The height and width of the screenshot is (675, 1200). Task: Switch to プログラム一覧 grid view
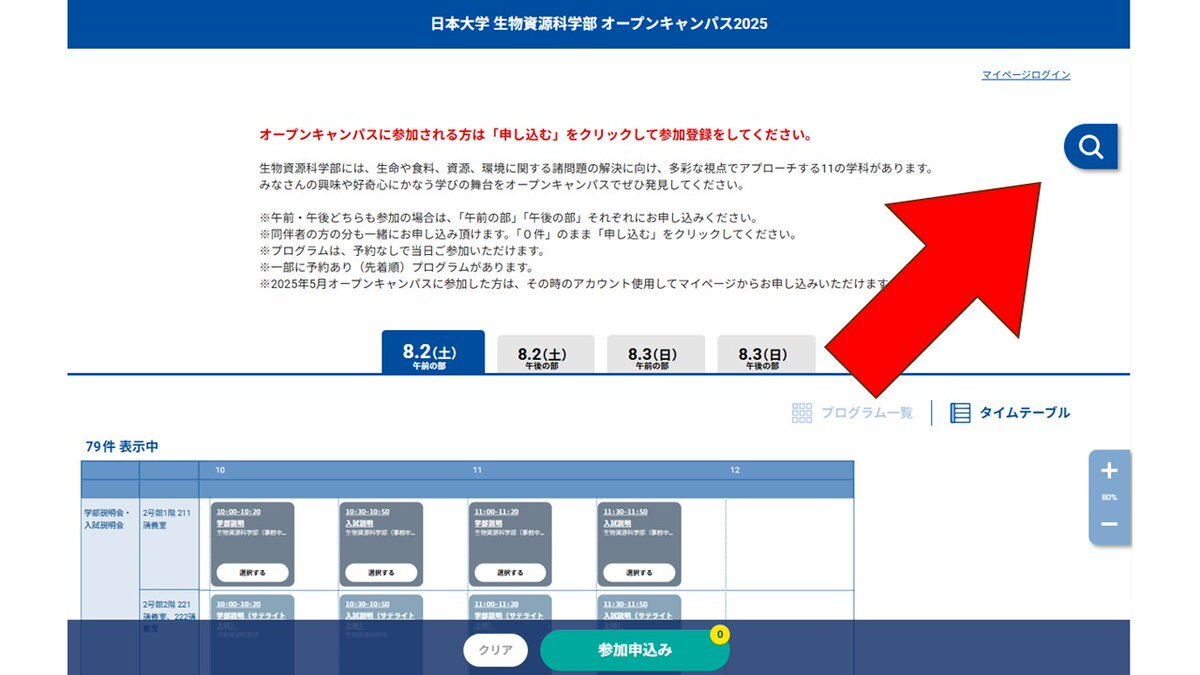tap(852, 413)
